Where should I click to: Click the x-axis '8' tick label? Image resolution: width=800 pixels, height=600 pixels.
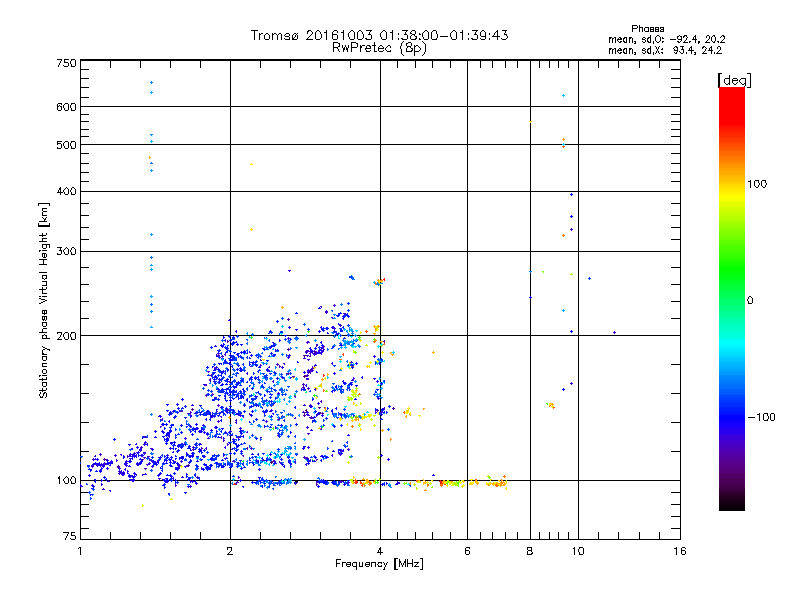tap(530, 551)
